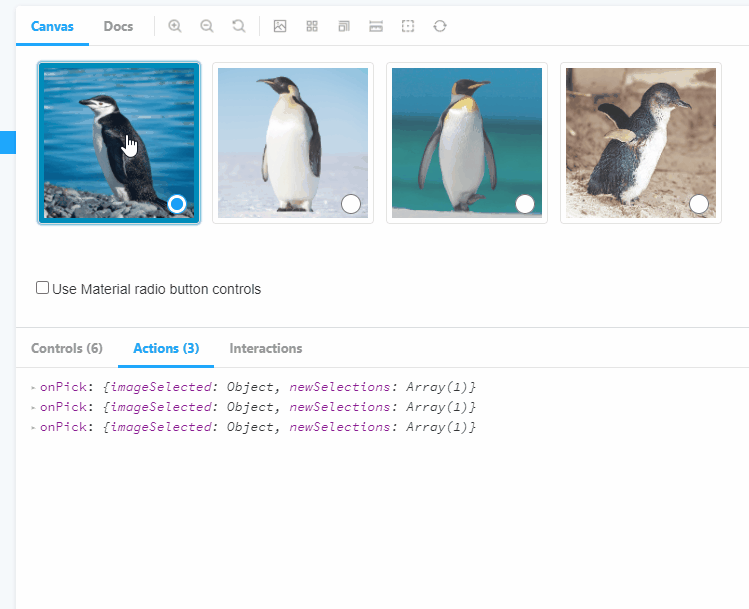Toggle the grid overlay icon
The image size is (749, 609).
pyautogui.click(x=312, y=26)
